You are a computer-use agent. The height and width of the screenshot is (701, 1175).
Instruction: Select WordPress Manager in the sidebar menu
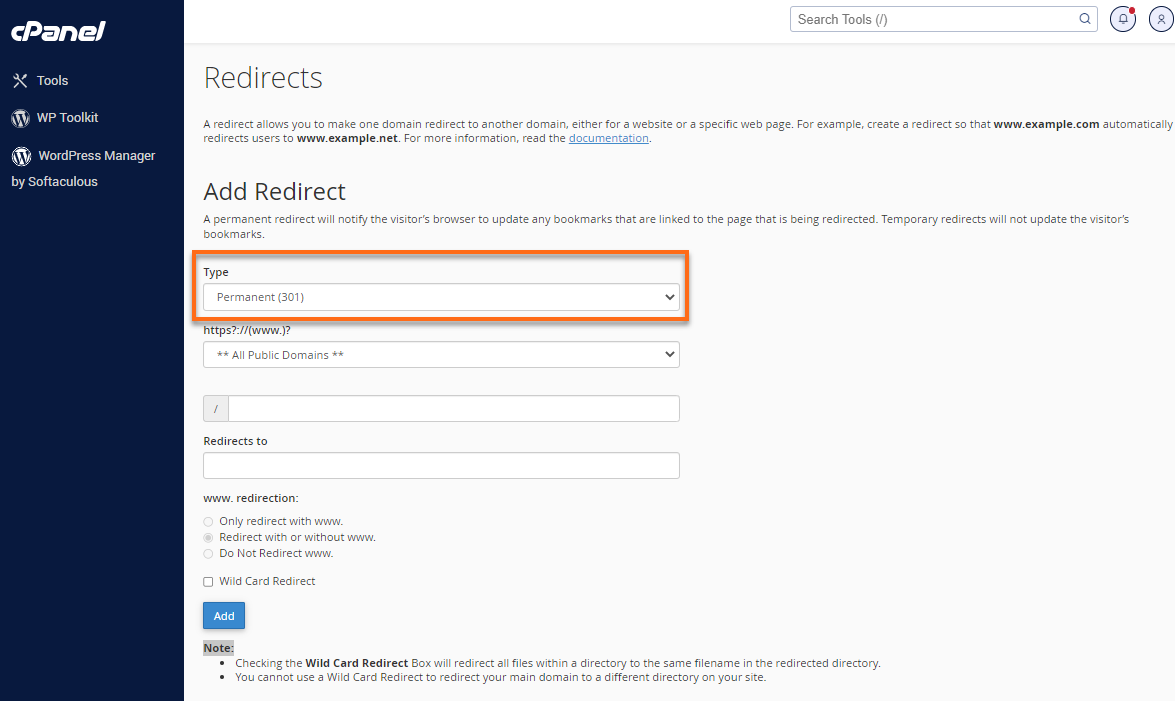point(97,155)
